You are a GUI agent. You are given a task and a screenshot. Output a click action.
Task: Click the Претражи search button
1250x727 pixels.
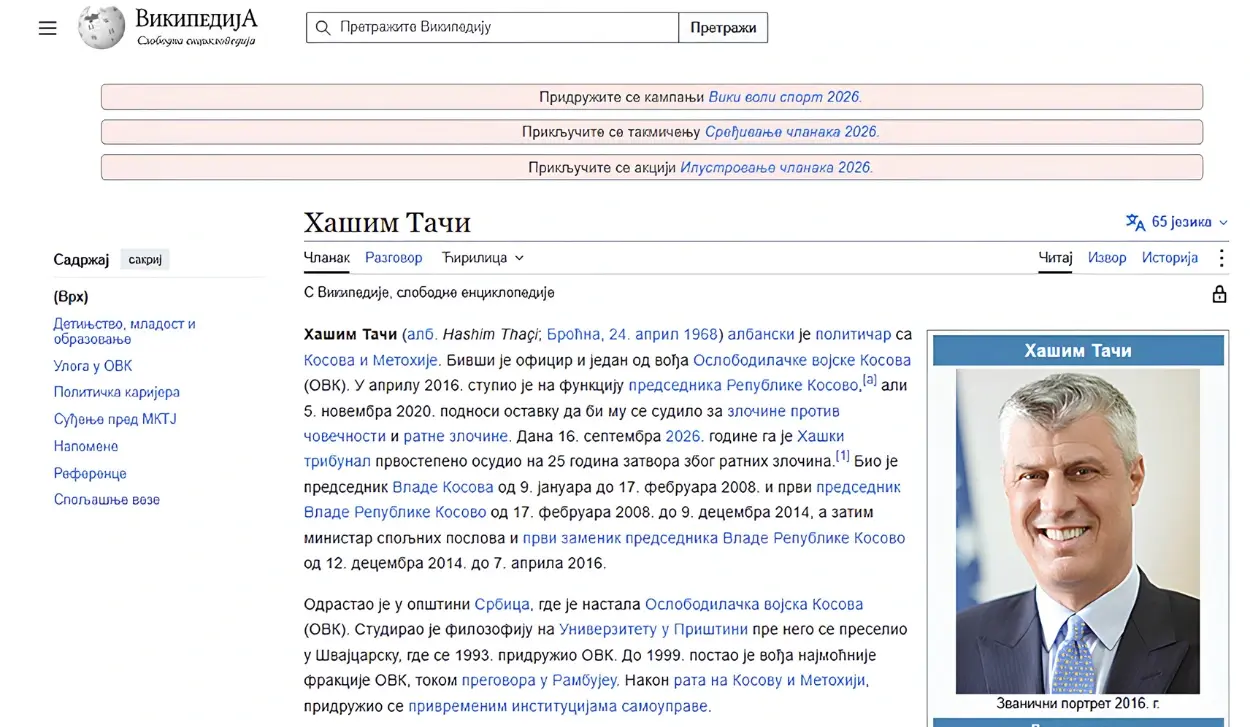[723, 28]
